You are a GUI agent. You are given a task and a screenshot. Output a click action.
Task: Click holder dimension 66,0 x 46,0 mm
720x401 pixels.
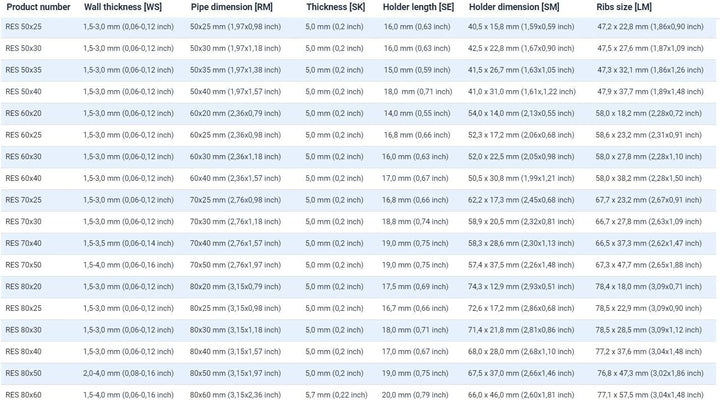point(521,395)
